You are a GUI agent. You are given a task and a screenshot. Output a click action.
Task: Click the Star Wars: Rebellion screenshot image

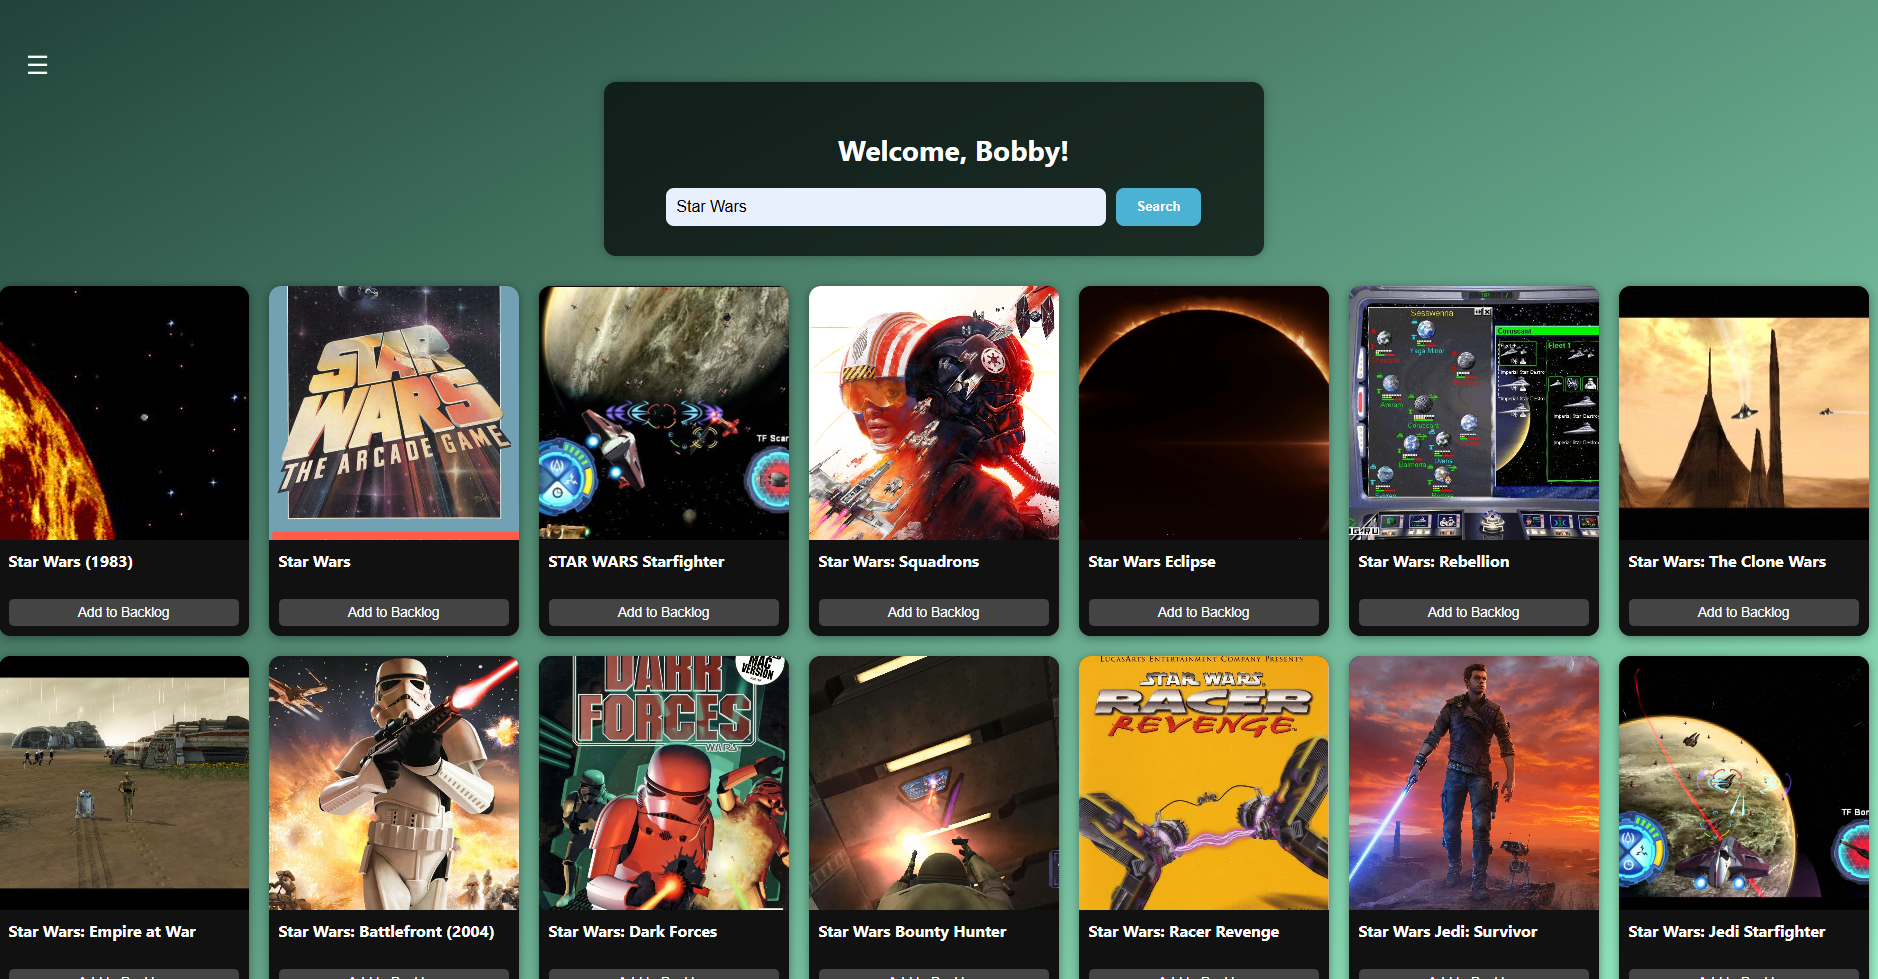coord(1472,412)
